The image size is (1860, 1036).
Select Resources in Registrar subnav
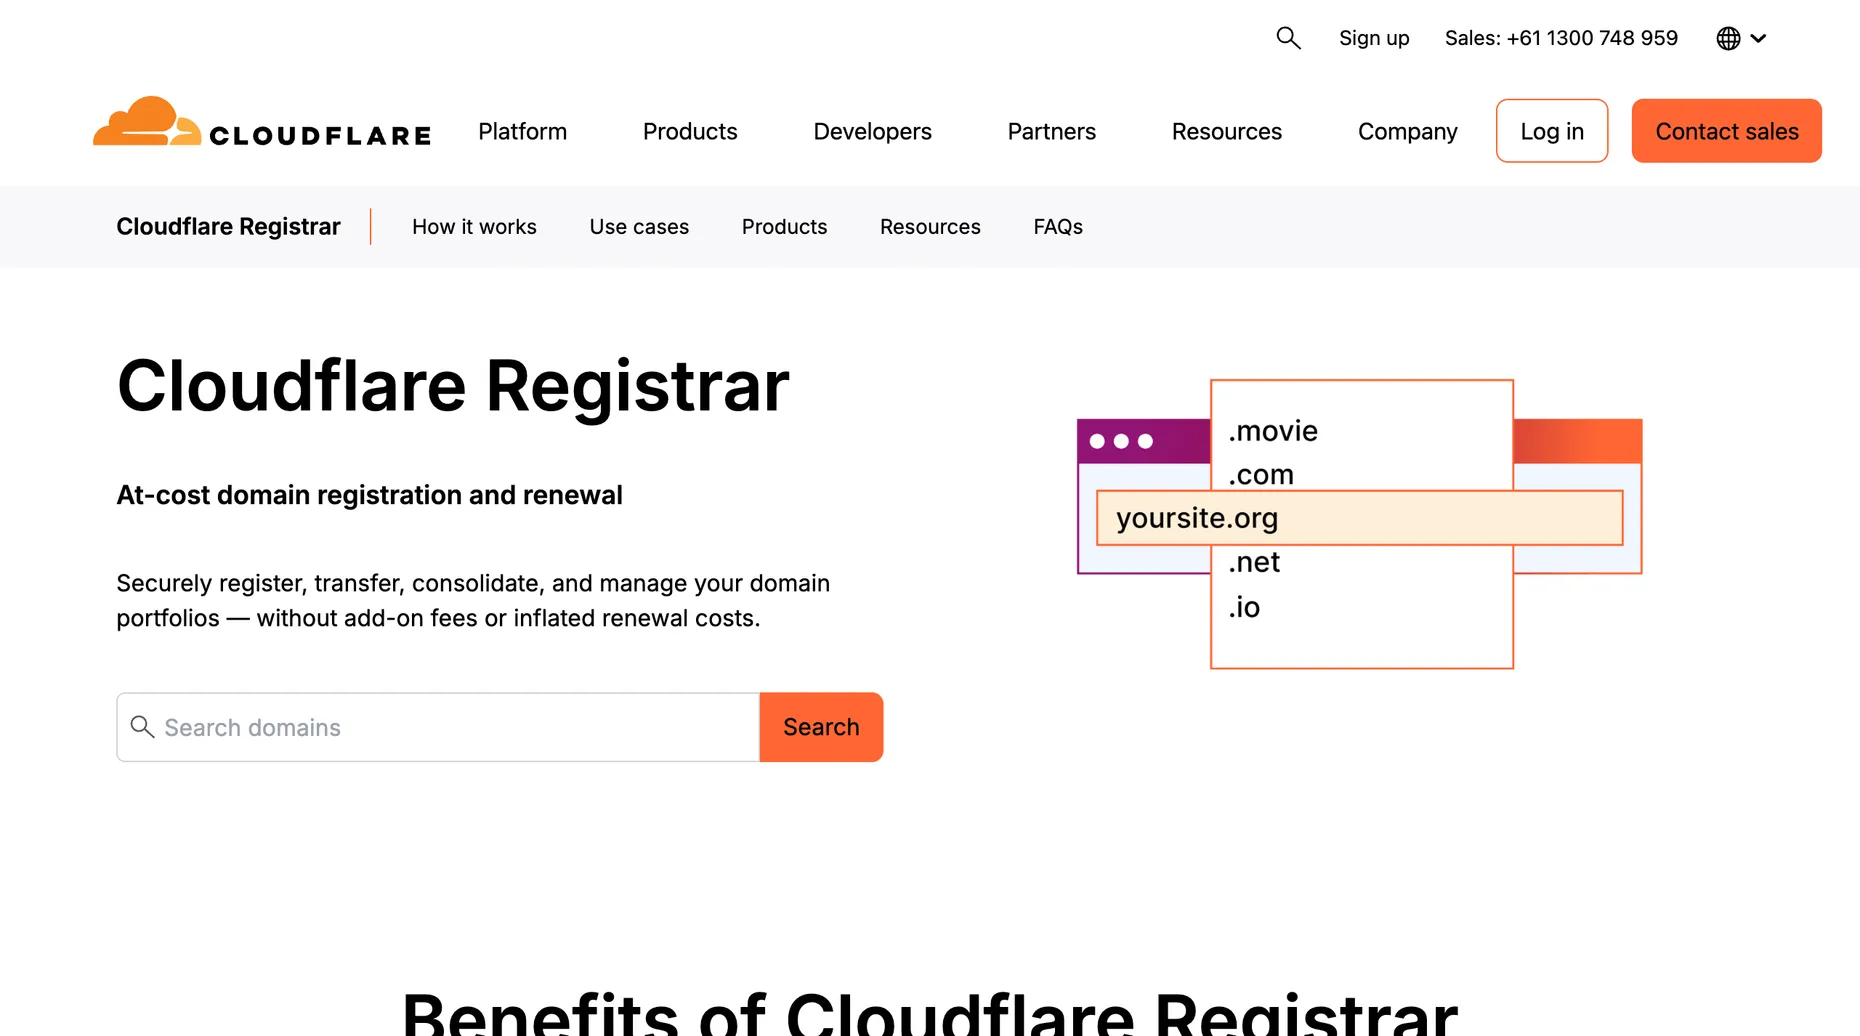[930, 227]
